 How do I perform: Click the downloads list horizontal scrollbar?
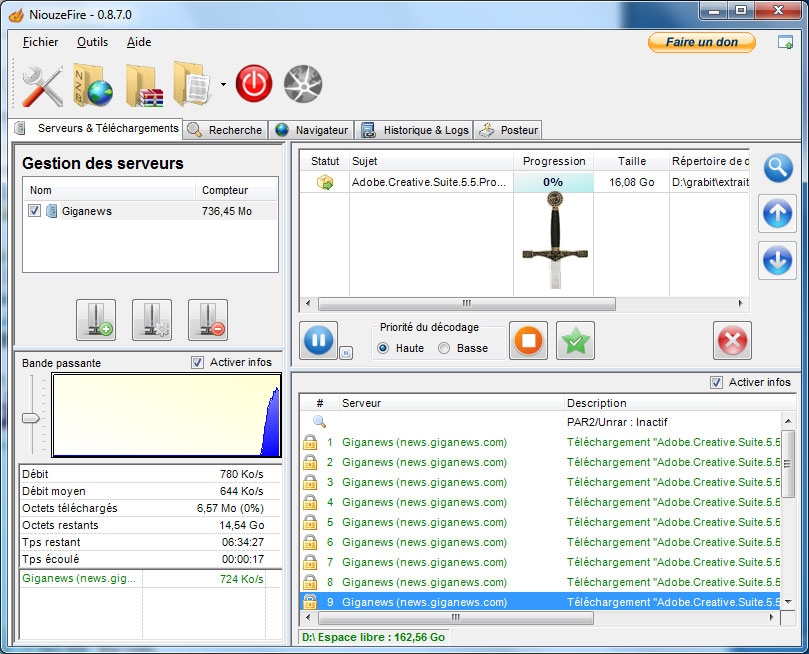(466, 303)
